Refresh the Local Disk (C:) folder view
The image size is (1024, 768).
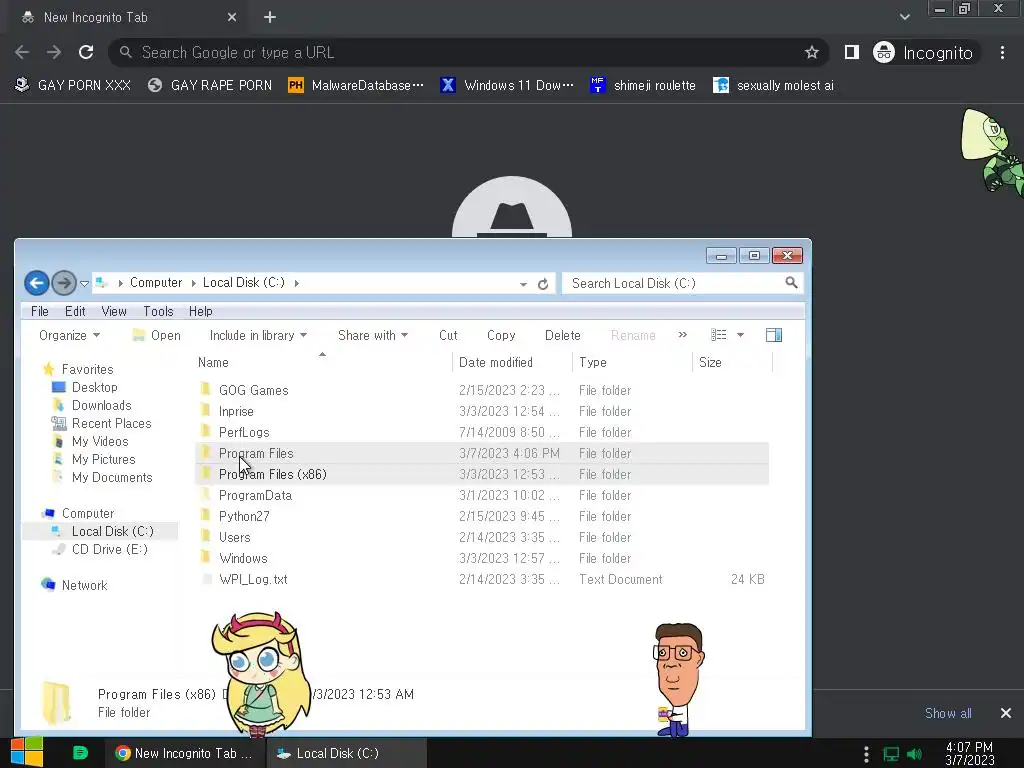click(543, 284)
